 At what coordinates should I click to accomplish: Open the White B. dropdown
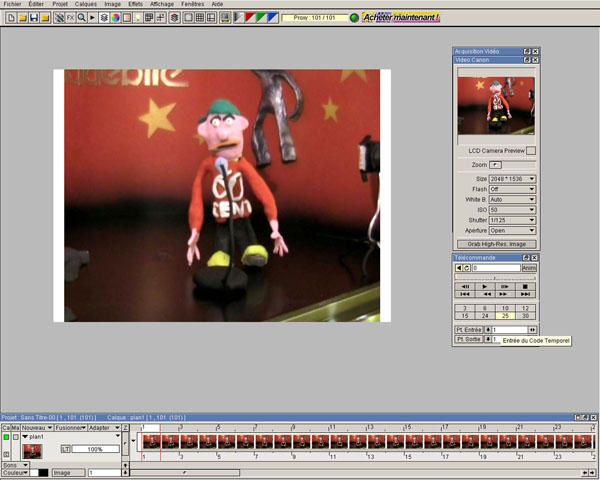pyautogui.click(x=512, y=199)
